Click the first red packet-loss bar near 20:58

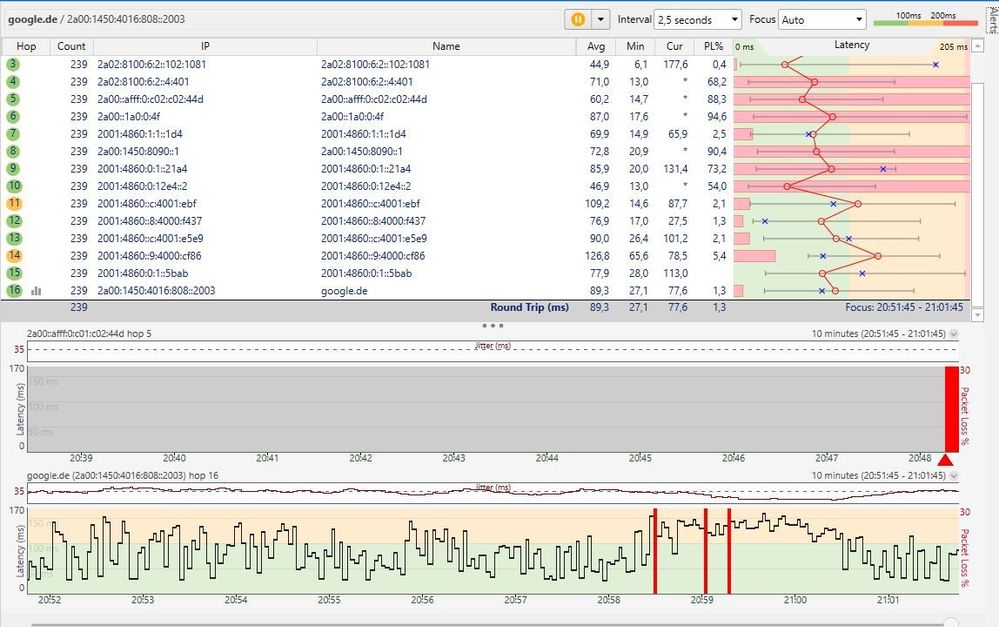pyautogui.click(x=655, y=551)
